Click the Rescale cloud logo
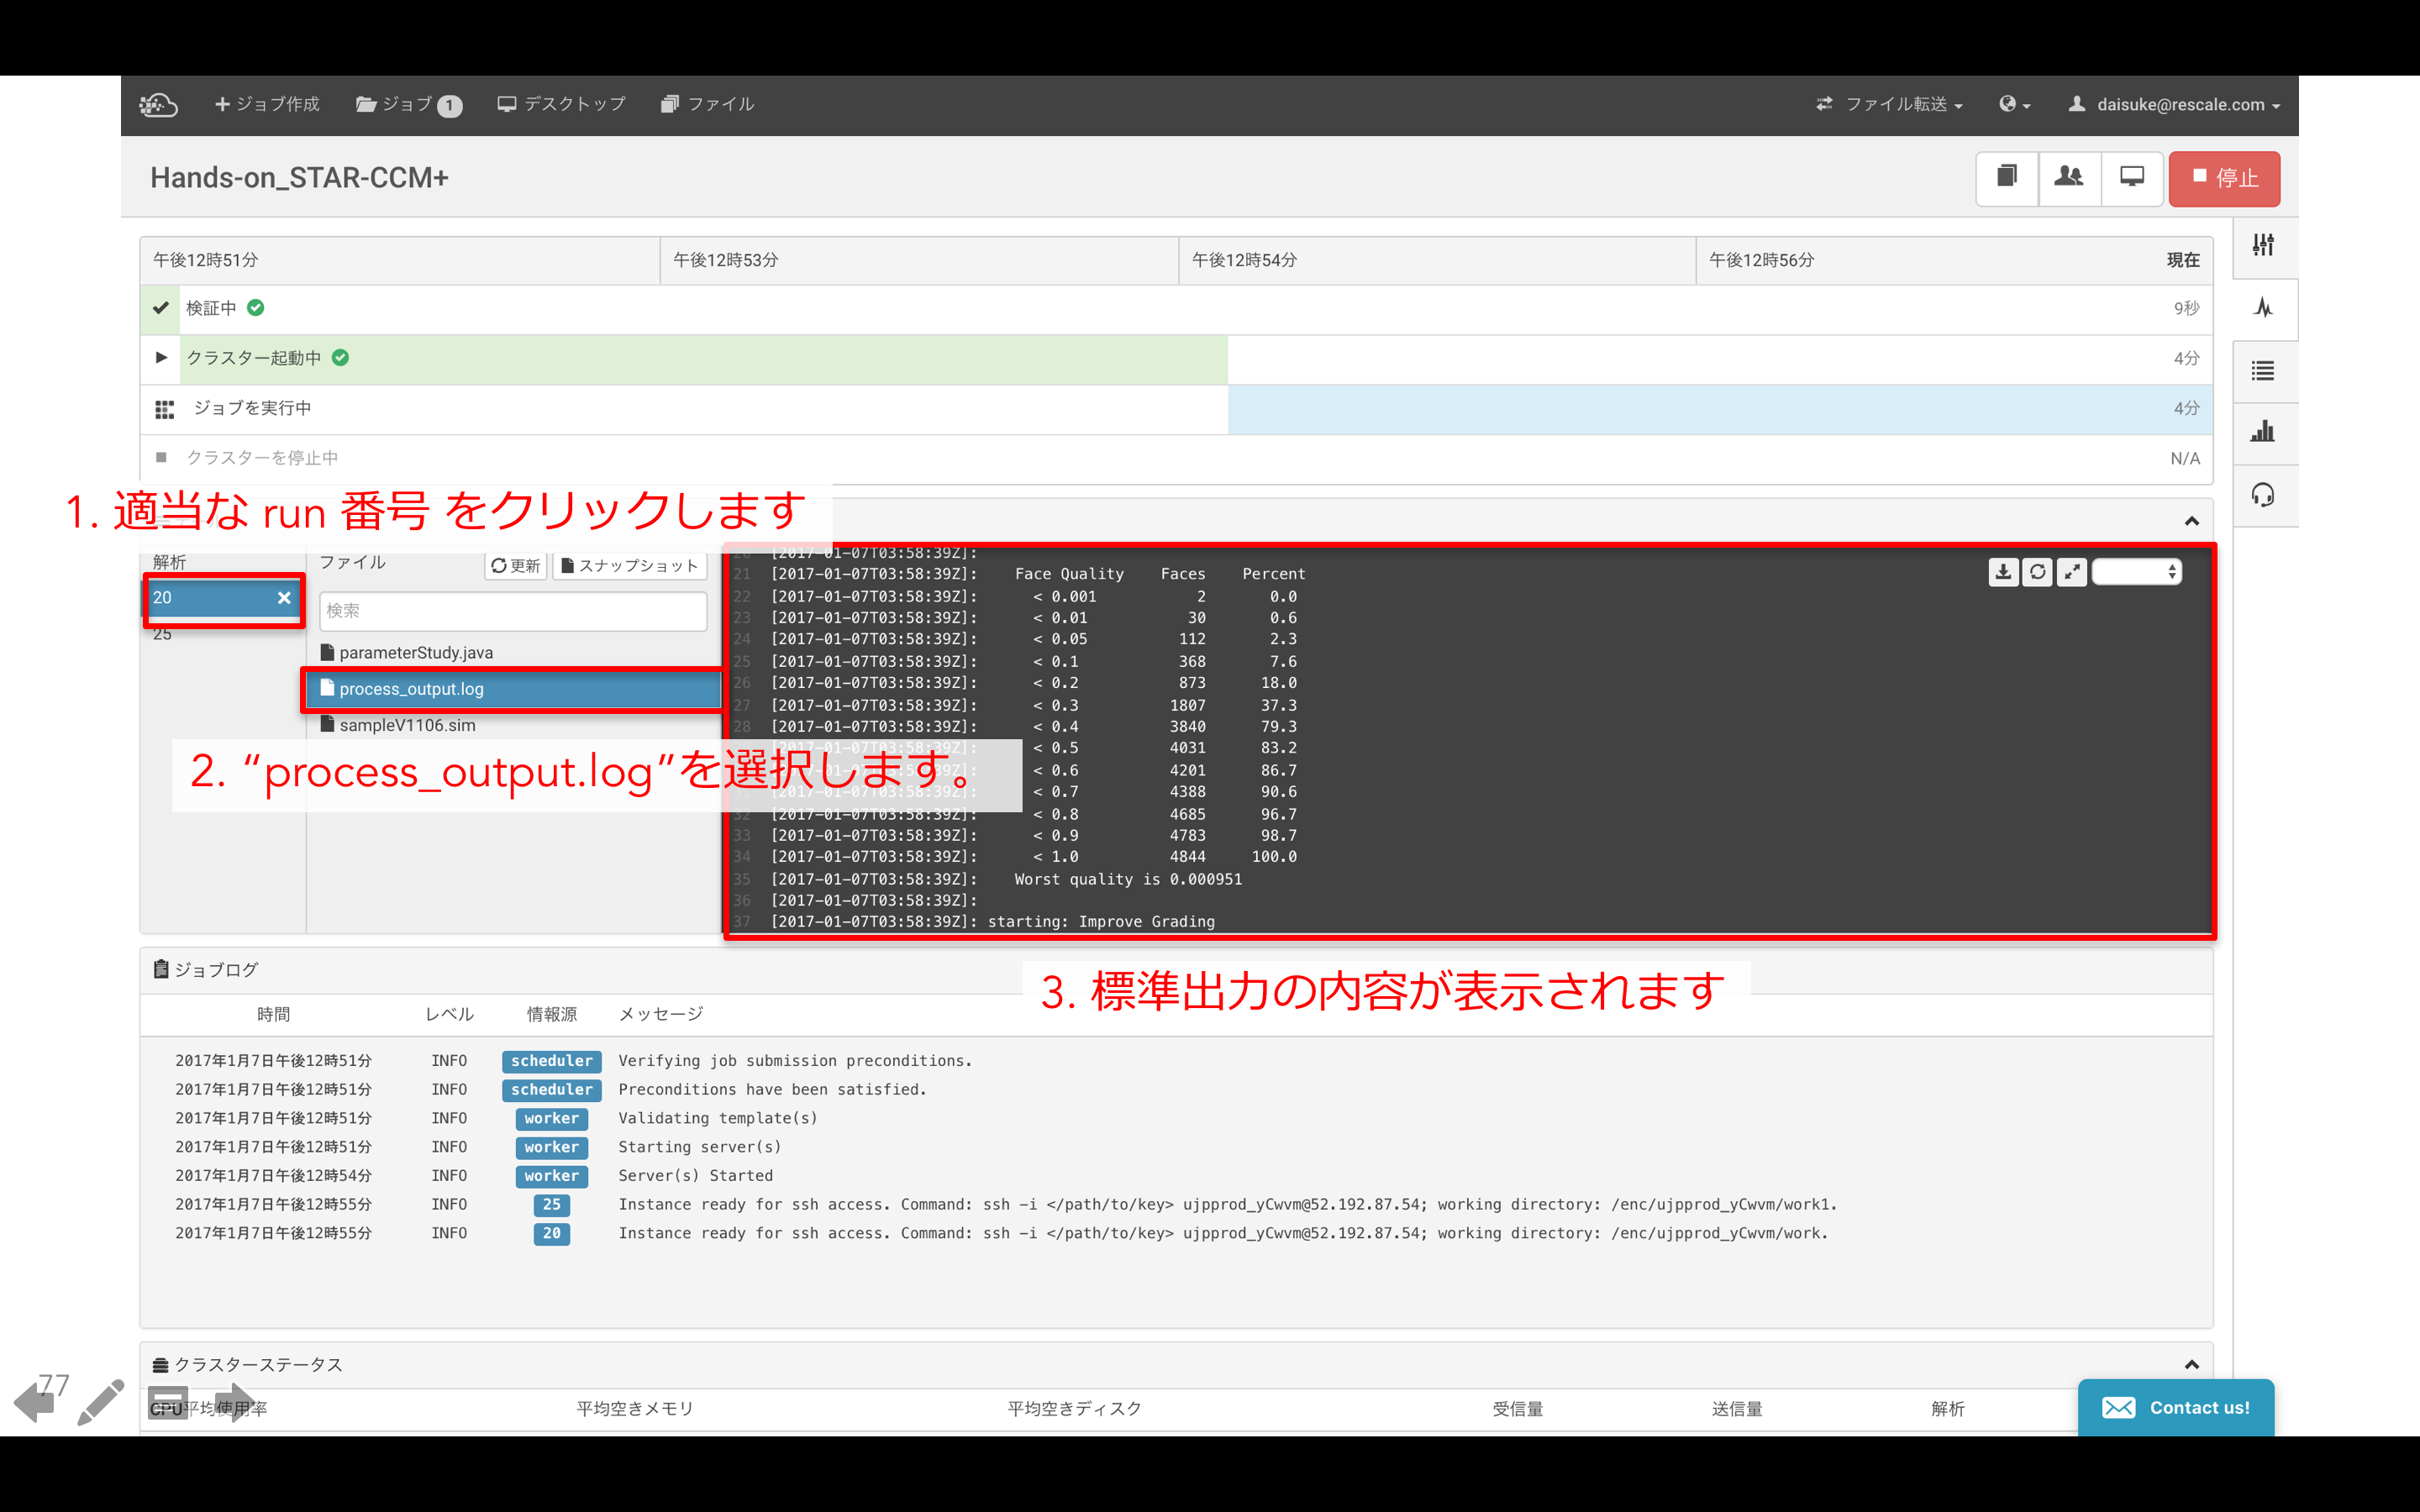Image resolution: width=2420 pixels, height=1512 pixels. pyautogui.click(x=160, y=104)
